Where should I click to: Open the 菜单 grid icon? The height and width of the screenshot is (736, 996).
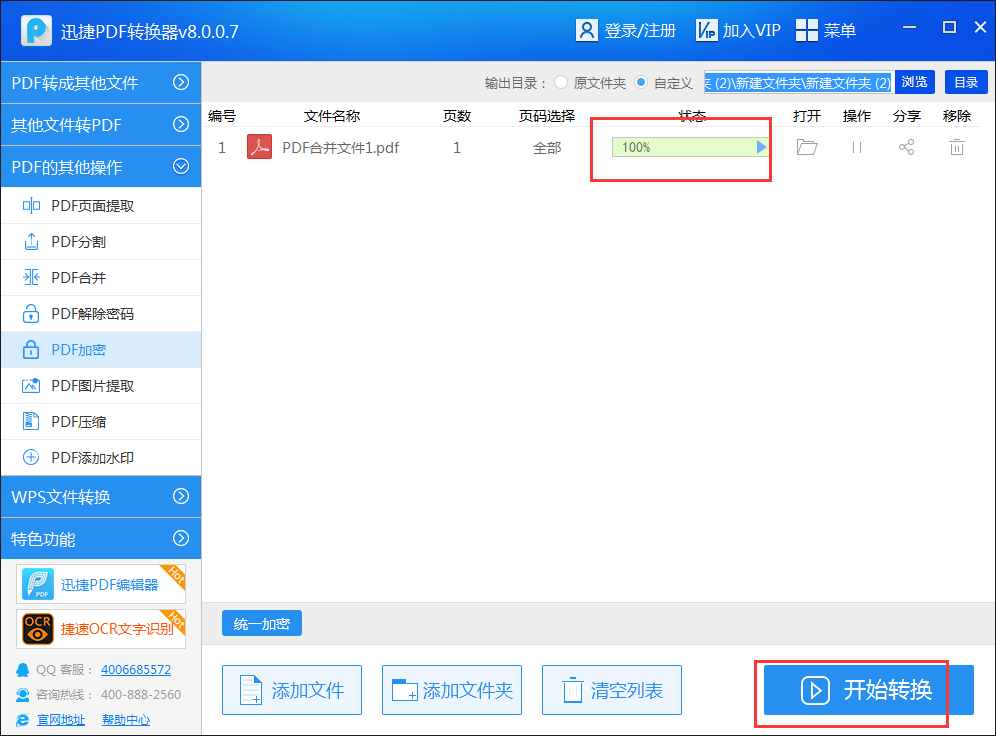tap(807, 30)
